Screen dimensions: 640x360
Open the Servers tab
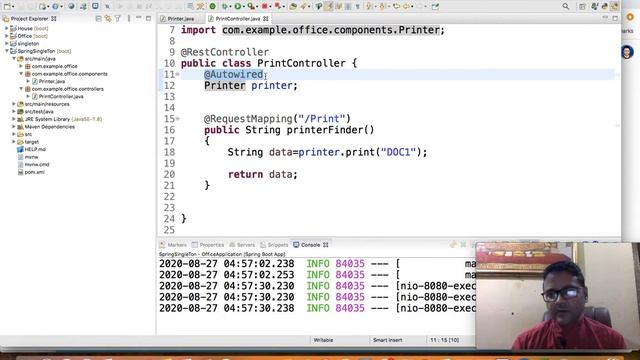point(242,245)
